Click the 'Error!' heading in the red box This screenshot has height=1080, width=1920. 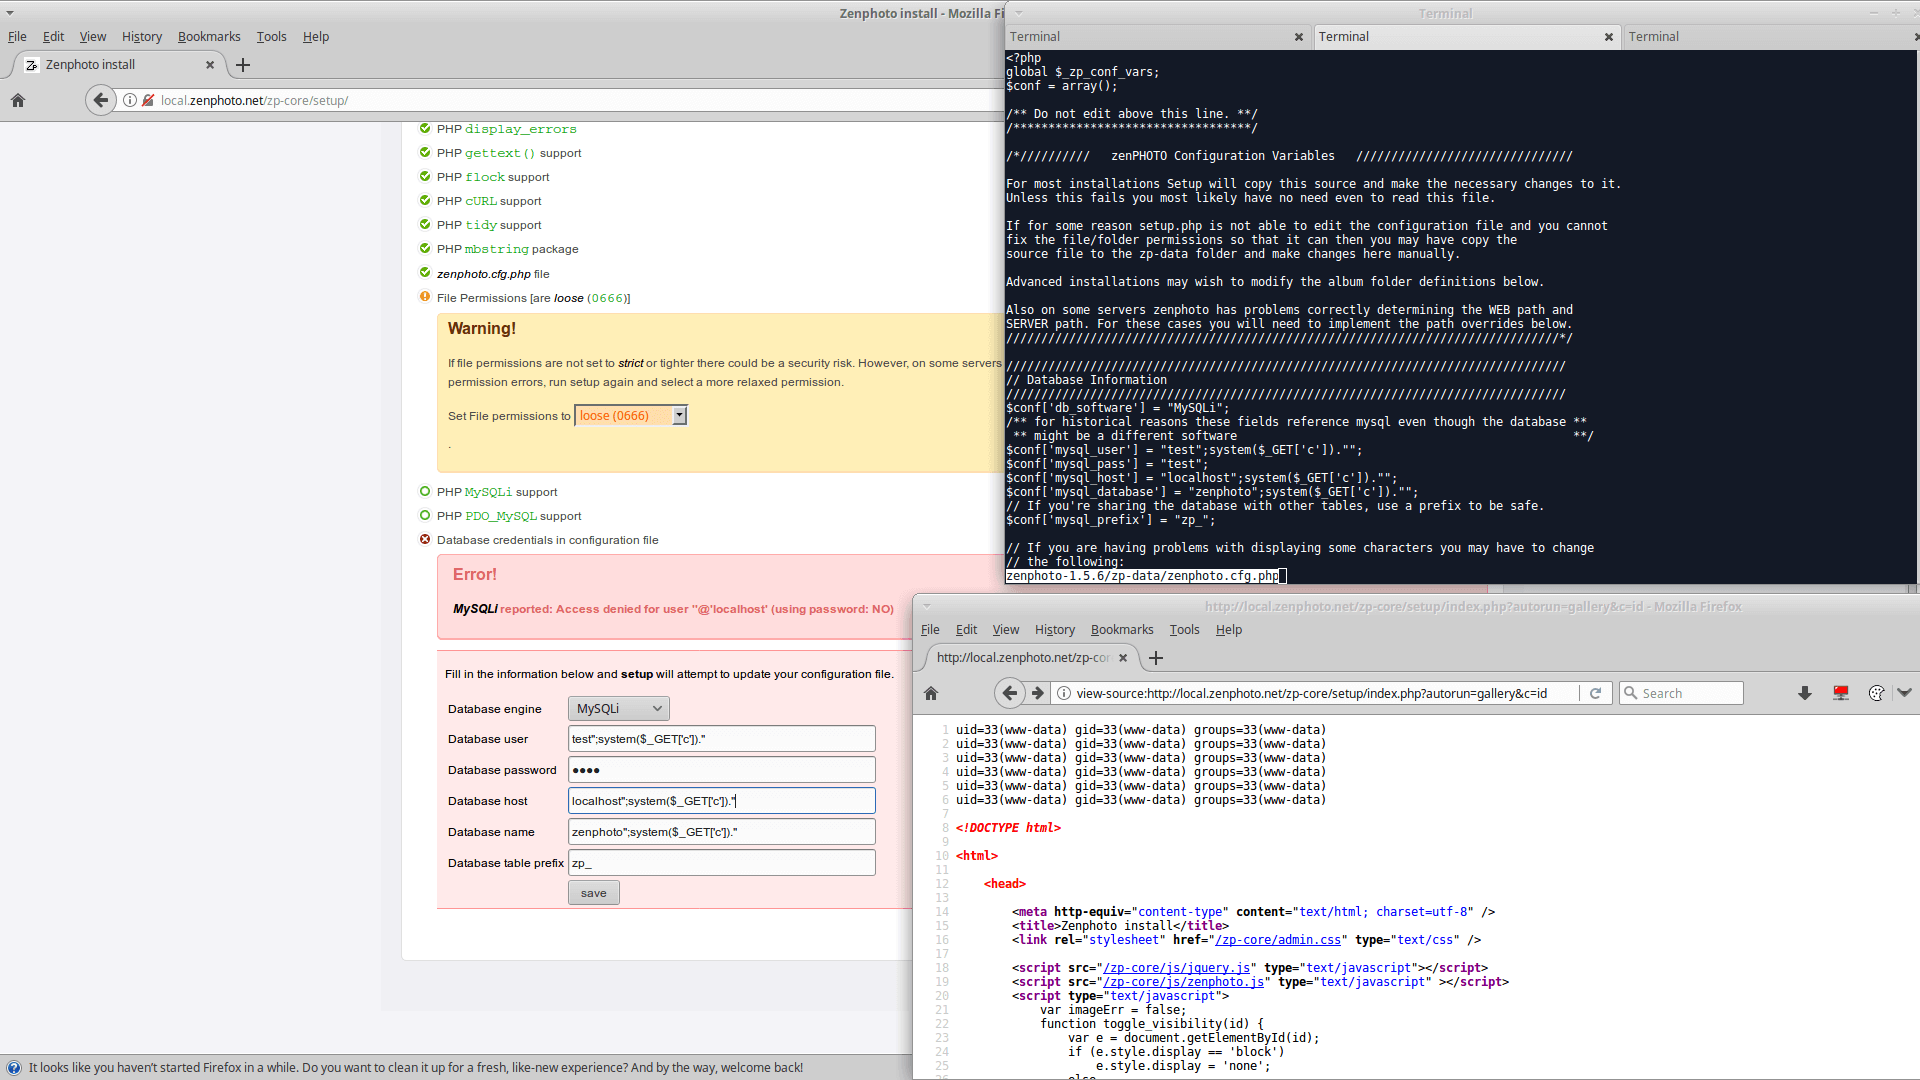(475, 574)
